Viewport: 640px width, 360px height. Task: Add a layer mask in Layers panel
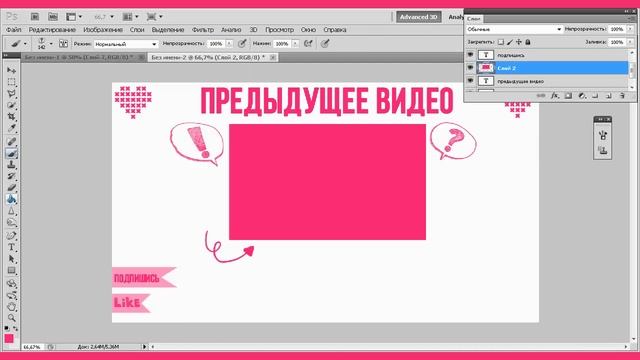pos(568,96)
